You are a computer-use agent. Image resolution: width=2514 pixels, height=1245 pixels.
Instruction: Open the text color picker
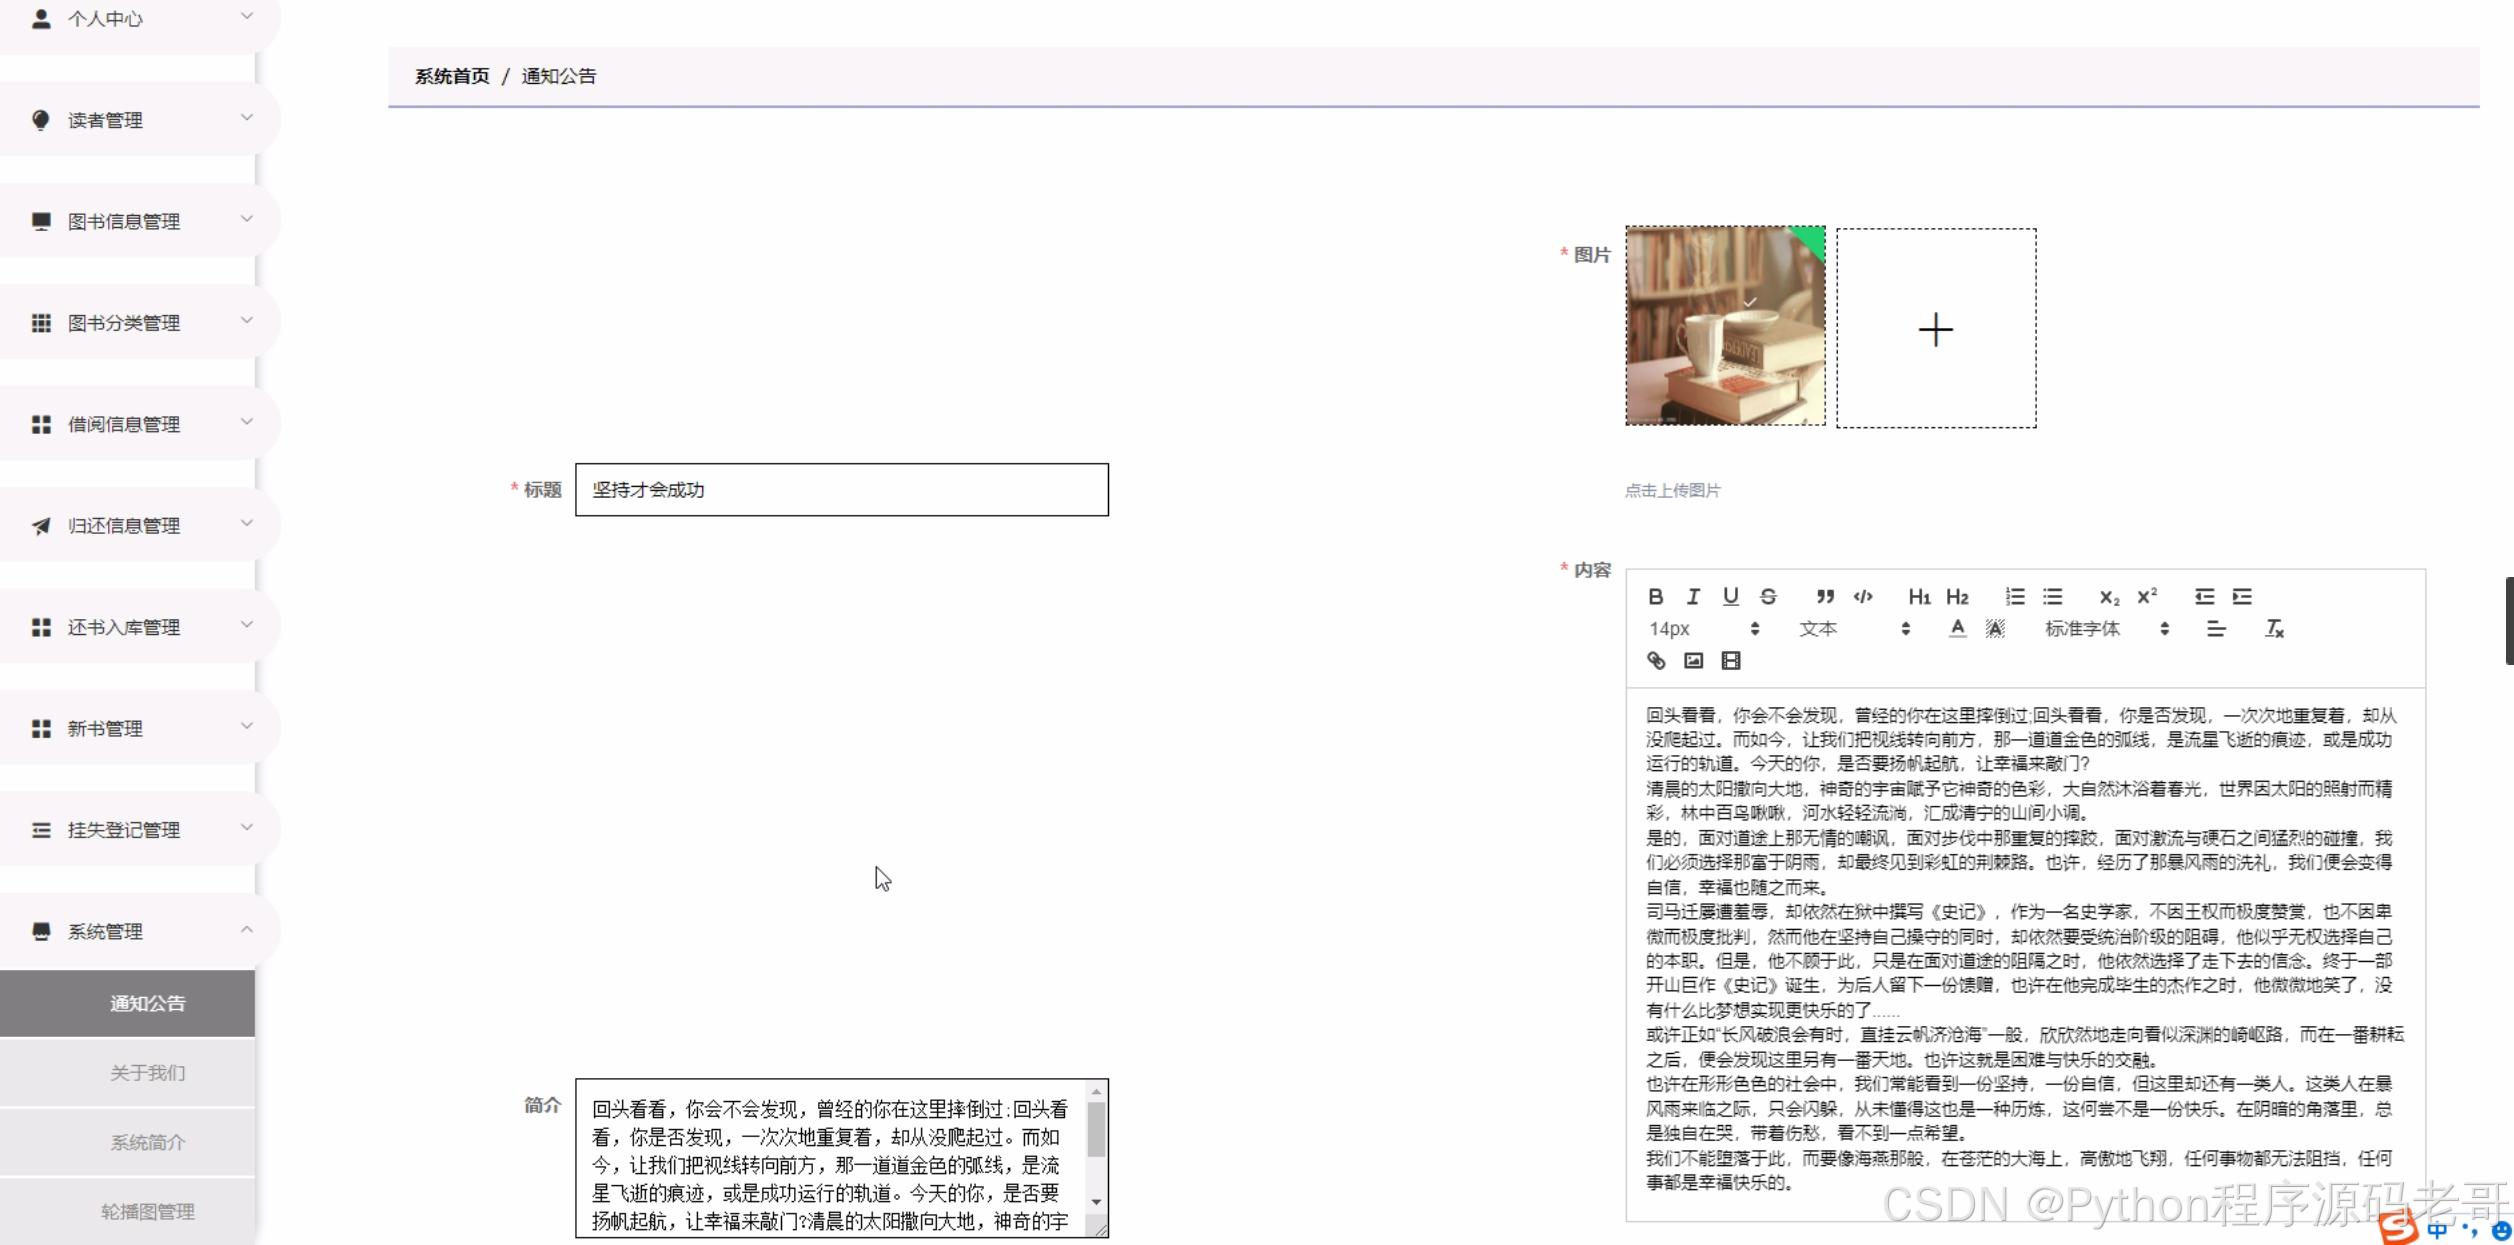click(x=1957, y=628)
